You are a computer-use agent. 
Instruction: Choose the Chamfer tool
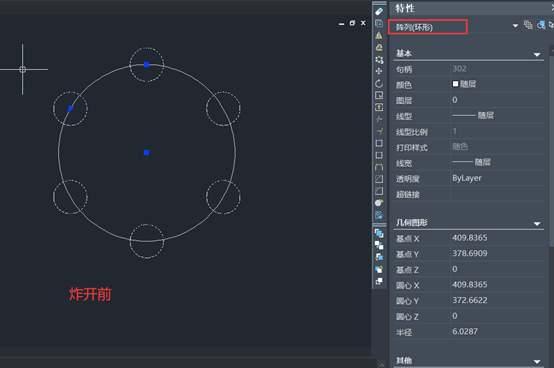[x=379, y=179]
